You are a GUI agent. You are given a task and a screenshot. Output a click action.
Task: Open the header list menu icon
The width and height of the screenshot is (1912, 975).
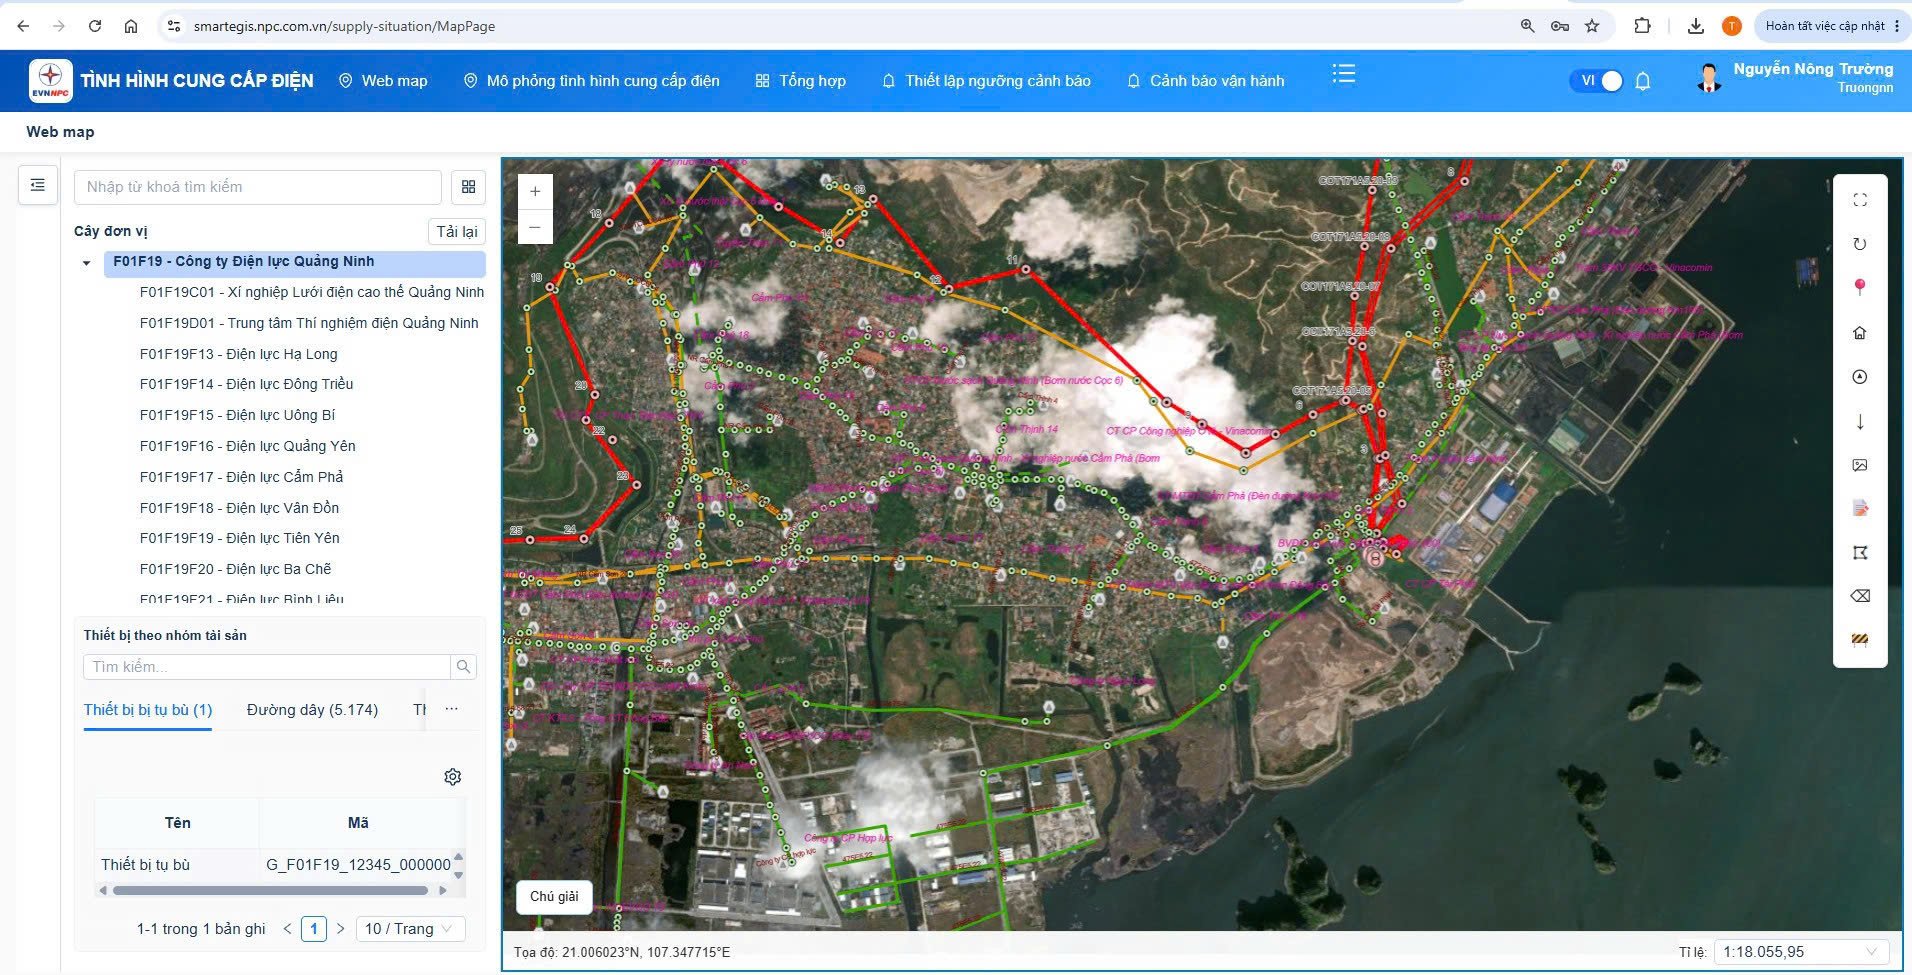(x=1344, y=74)
